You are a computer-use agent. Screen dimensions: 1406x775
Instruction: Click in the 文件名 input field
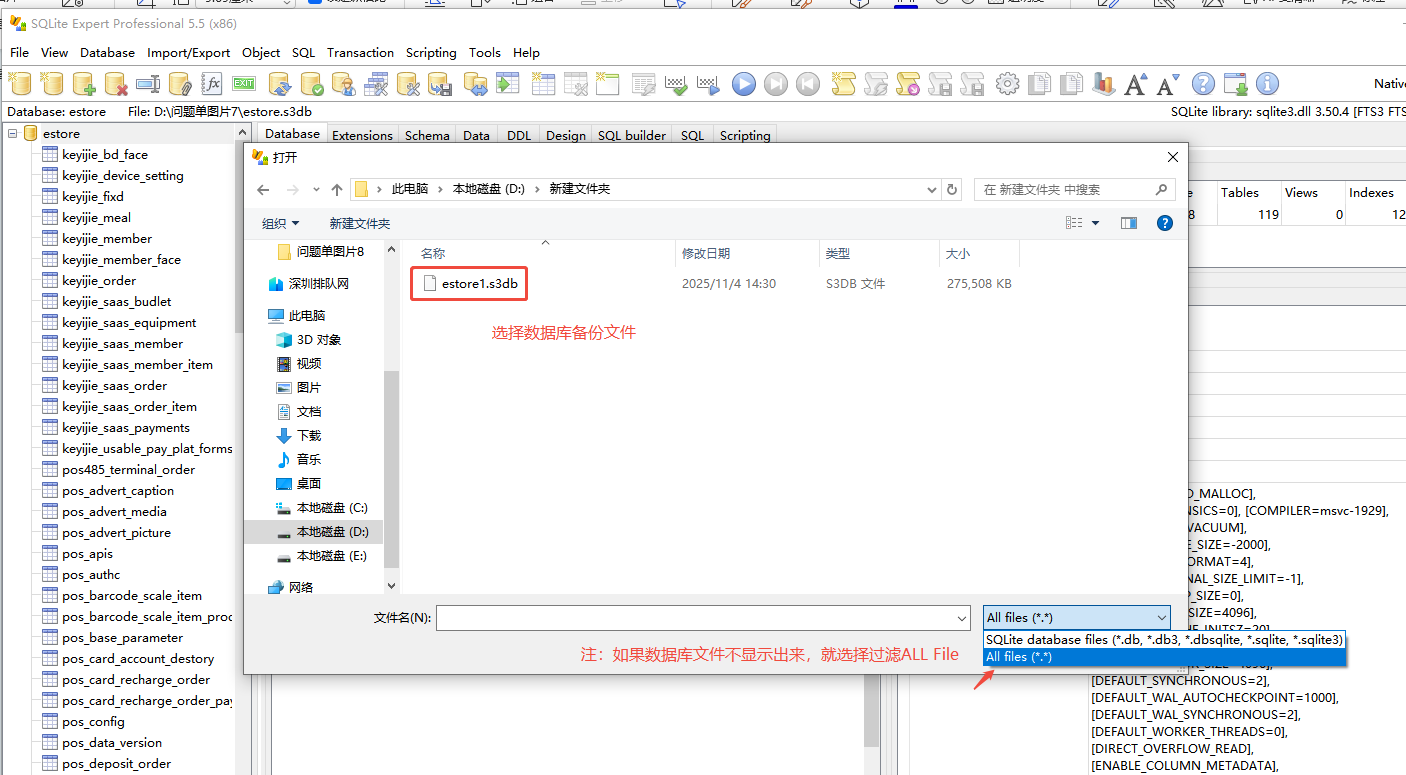coord(694,618)
